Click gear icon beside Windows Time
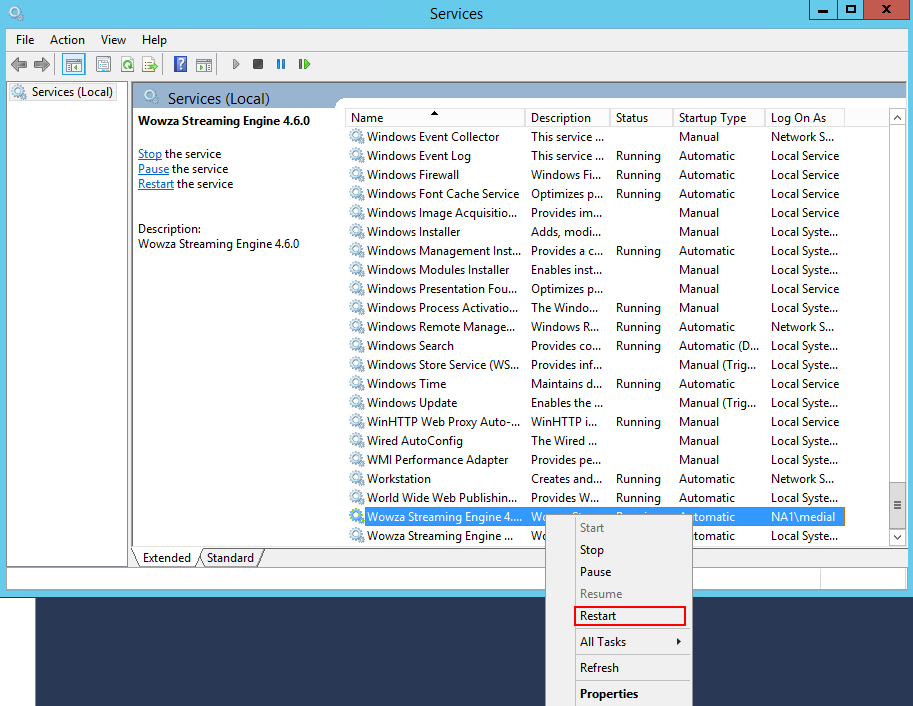This screenshot has height=706, width=913. pos(356,383)
